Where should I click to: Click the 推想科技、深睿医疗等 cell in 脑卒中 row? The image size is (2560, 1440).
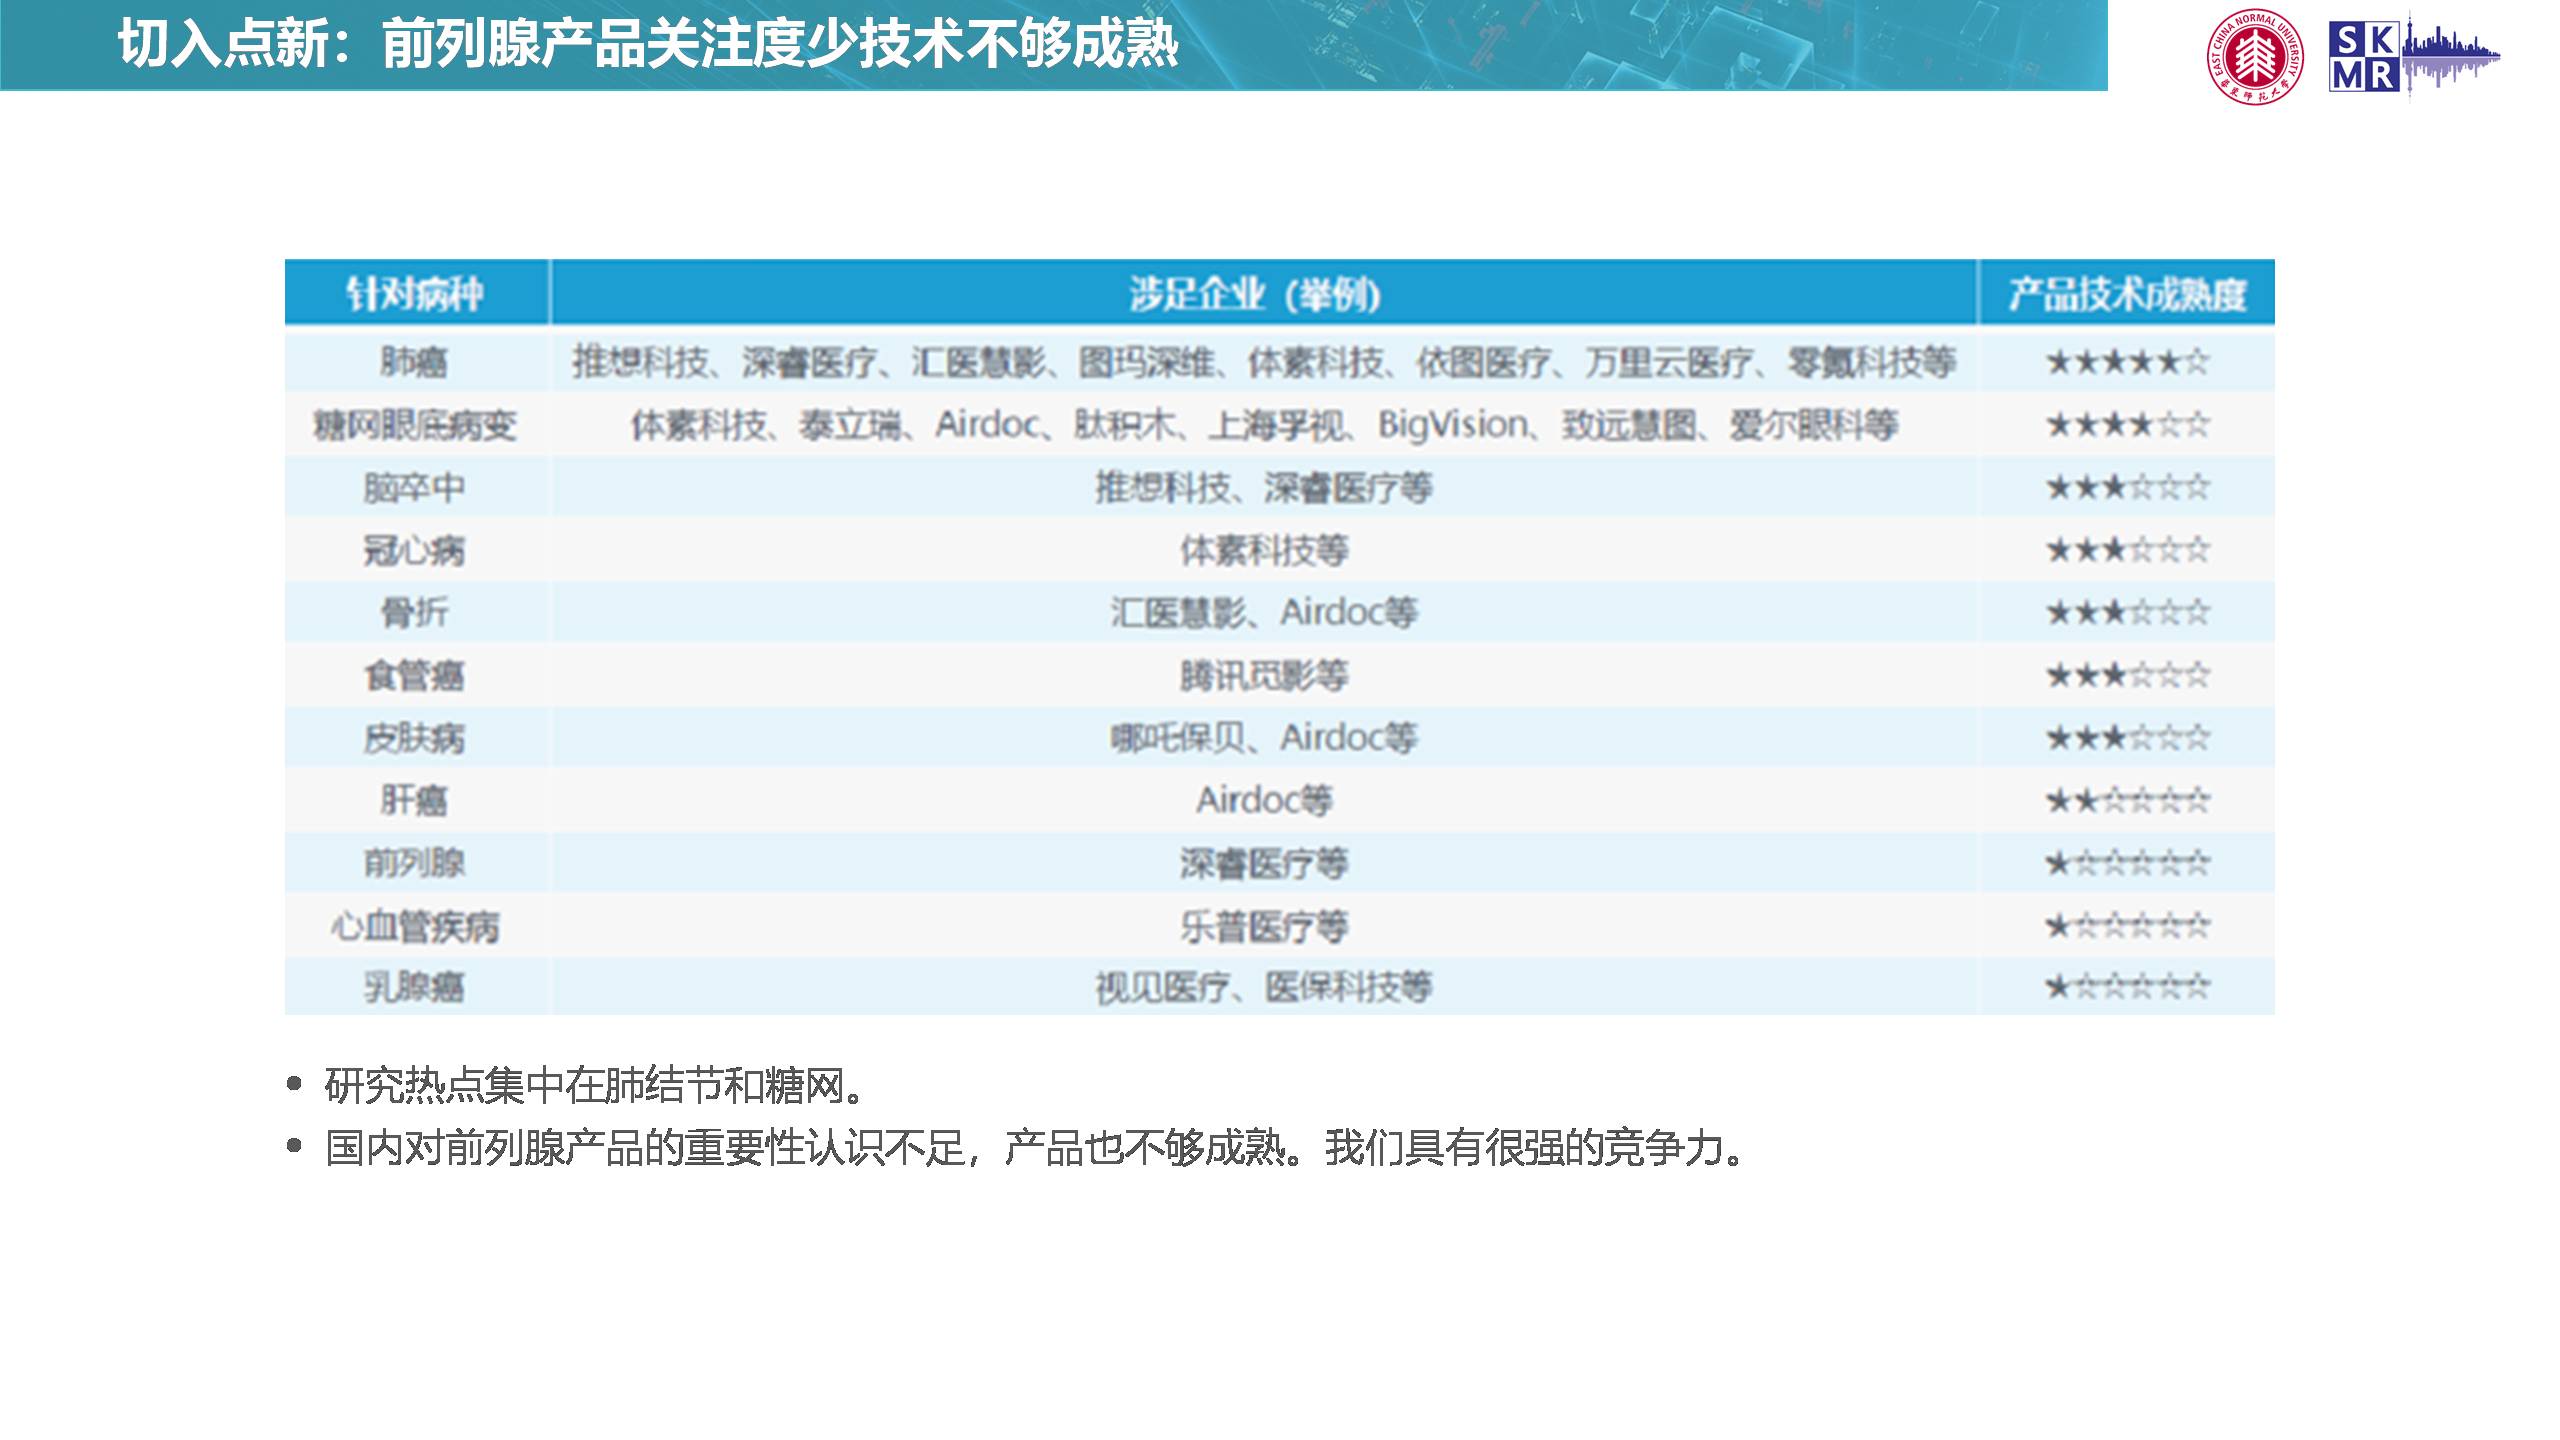pos(1264,488)
